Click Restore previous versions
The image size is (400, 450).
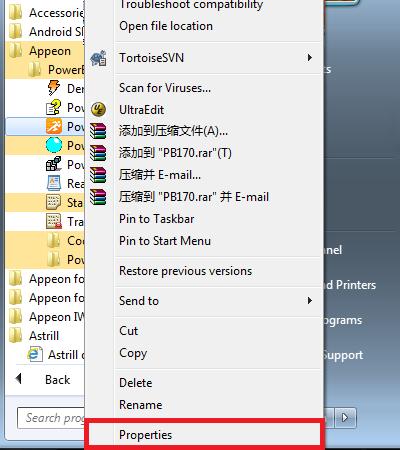[186, 271]
